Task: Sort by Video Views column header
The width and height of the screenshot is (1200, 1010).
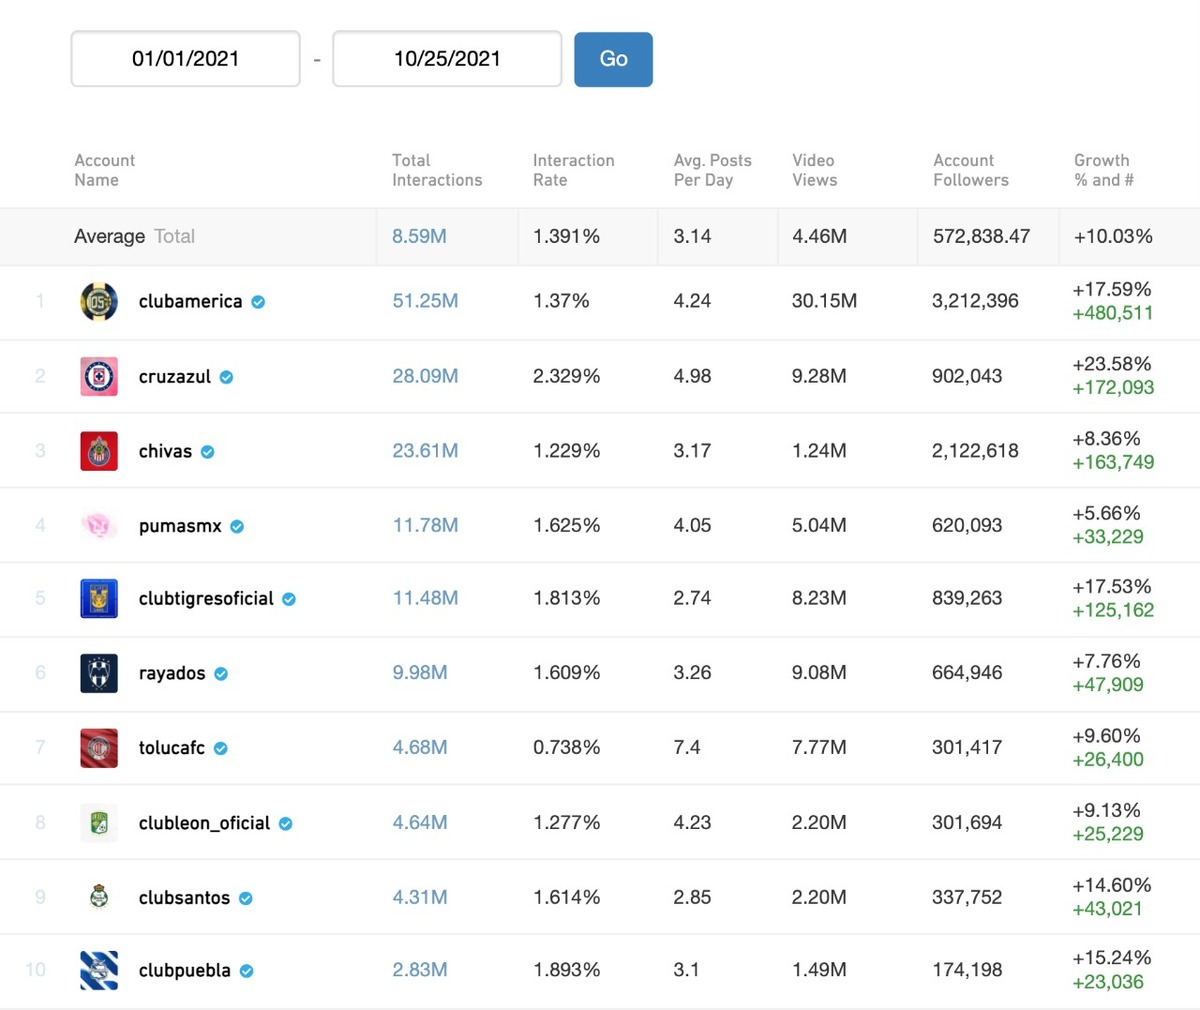Action: pos(814,170)
